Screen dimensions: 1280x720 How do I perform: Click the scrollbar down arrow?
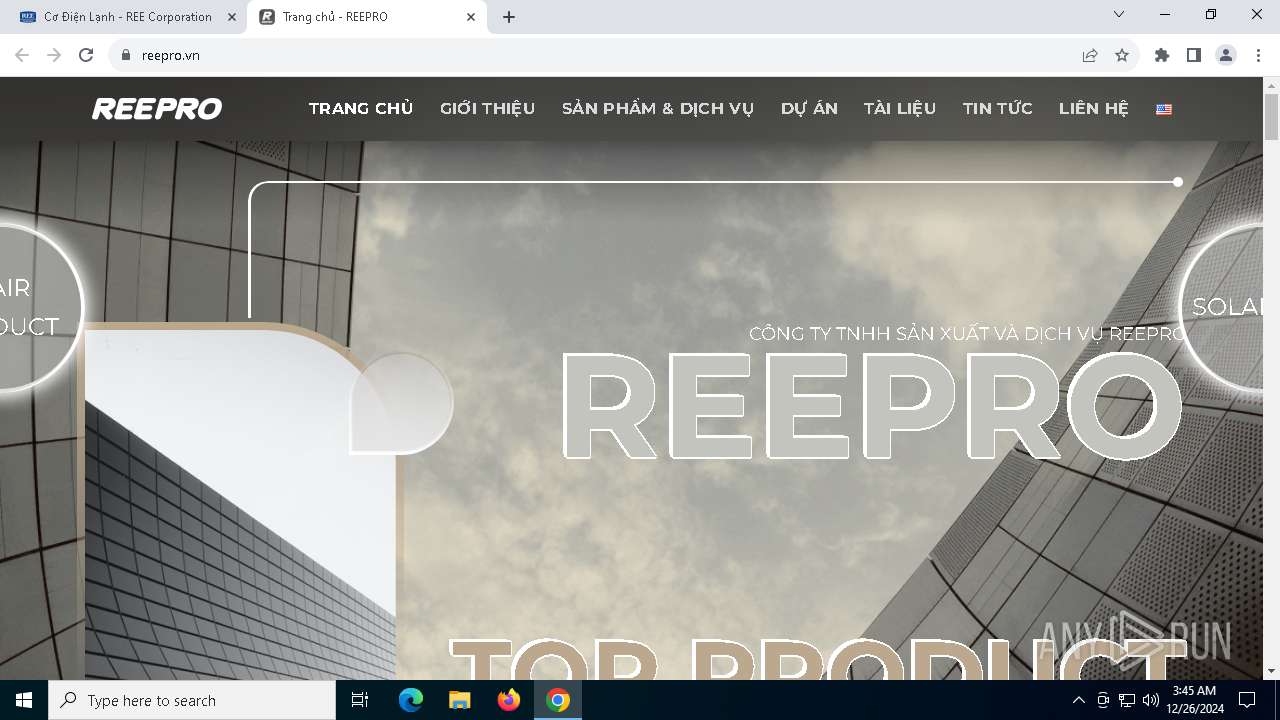point(1271,671)
